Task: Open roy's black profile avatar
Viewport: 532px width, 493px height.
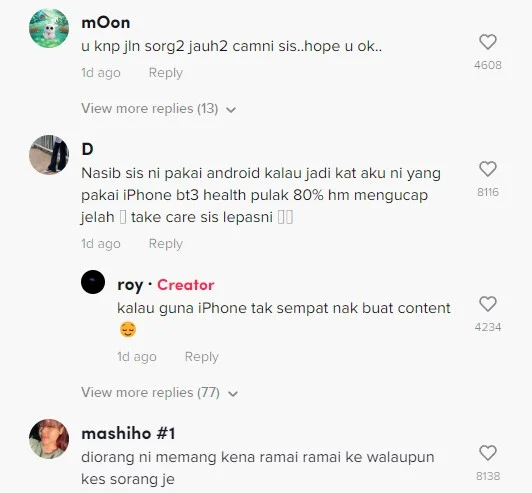Action: (93, 282)
